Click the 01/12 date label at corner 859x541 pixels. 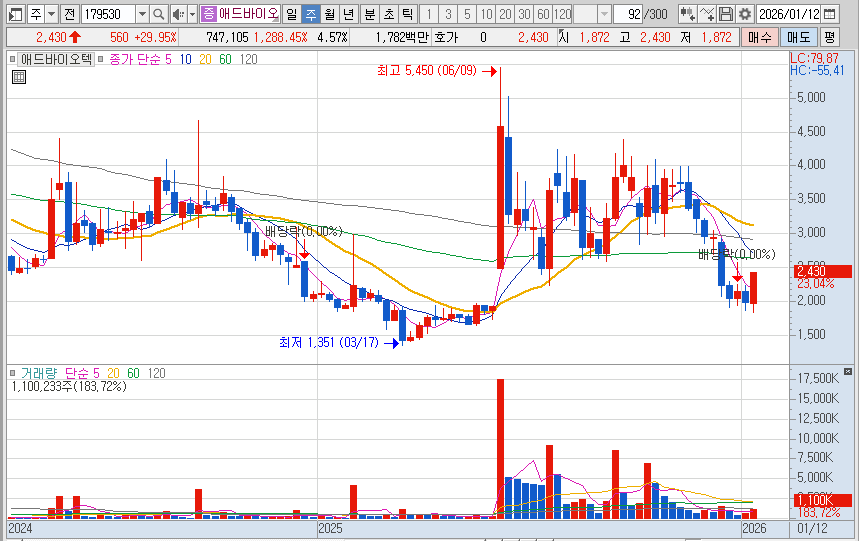[812, 528]
